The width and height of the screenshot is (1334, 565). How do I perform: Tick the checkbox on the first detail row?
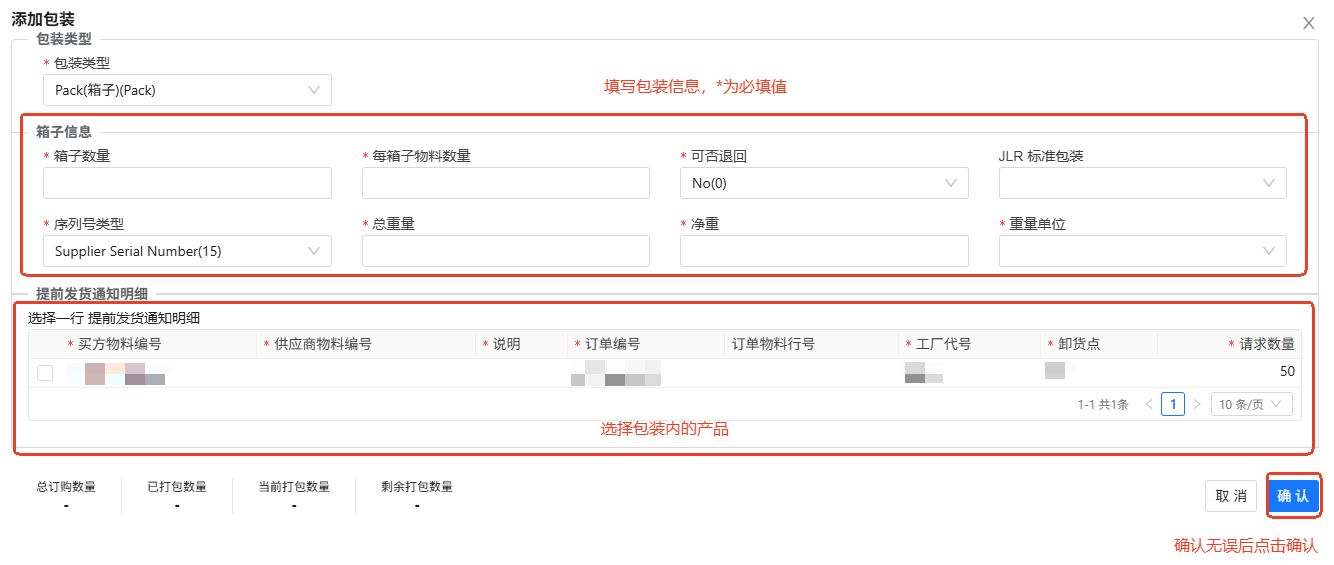pyautogui.click(x=45, y=373)
